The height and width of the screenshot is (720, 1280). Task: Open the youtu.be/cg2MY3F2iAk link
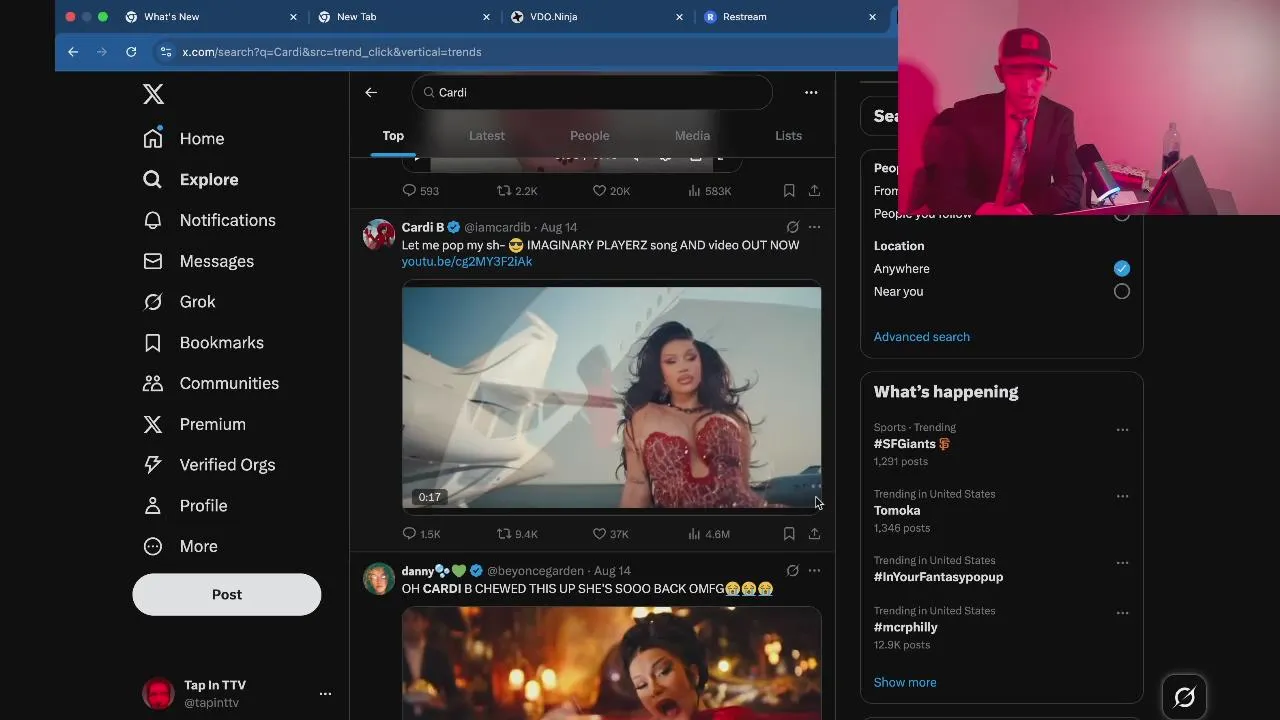[x=467, y=262]
